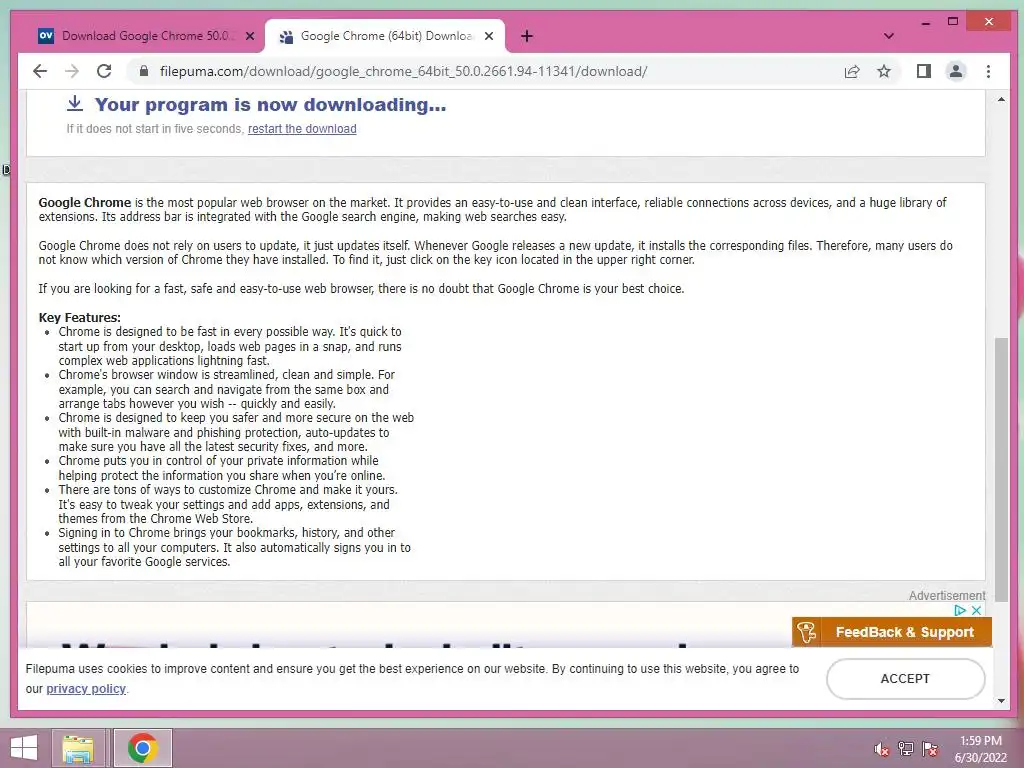
Task: View site info via the padlock icon
Action: pos(144,71)
